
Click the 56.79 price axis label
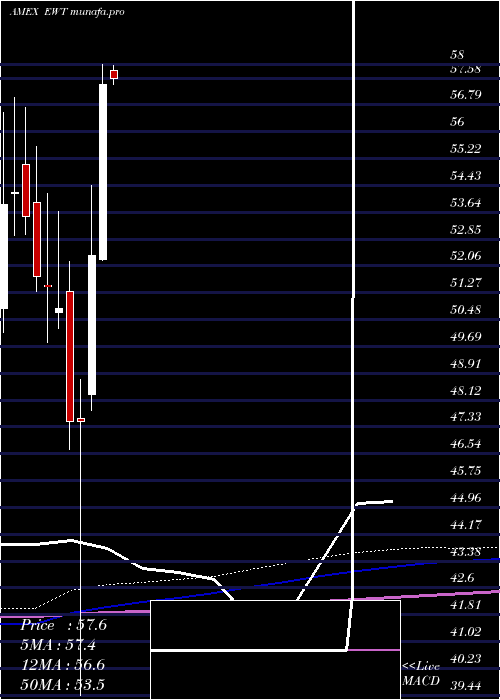pyautogui.click(x=466, y=95)
